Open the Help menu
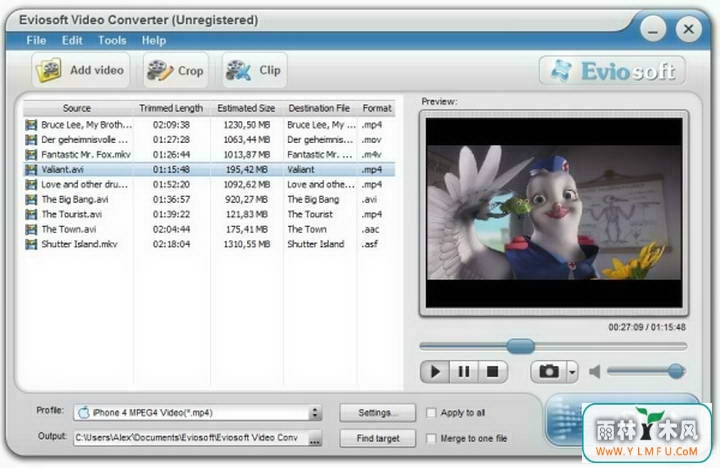The image size is (720, 468). 153,40
